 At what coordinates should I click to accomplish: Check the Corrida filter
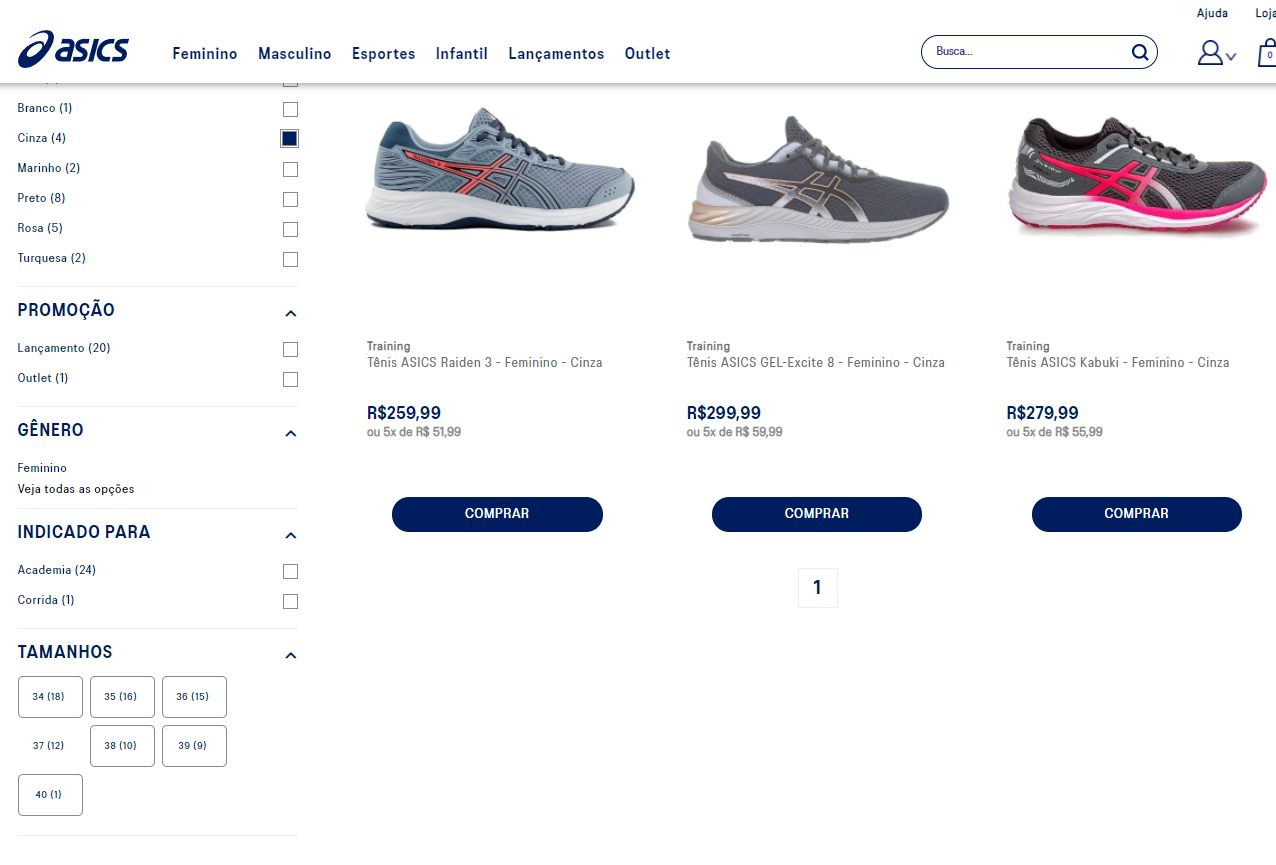(290, 601)
